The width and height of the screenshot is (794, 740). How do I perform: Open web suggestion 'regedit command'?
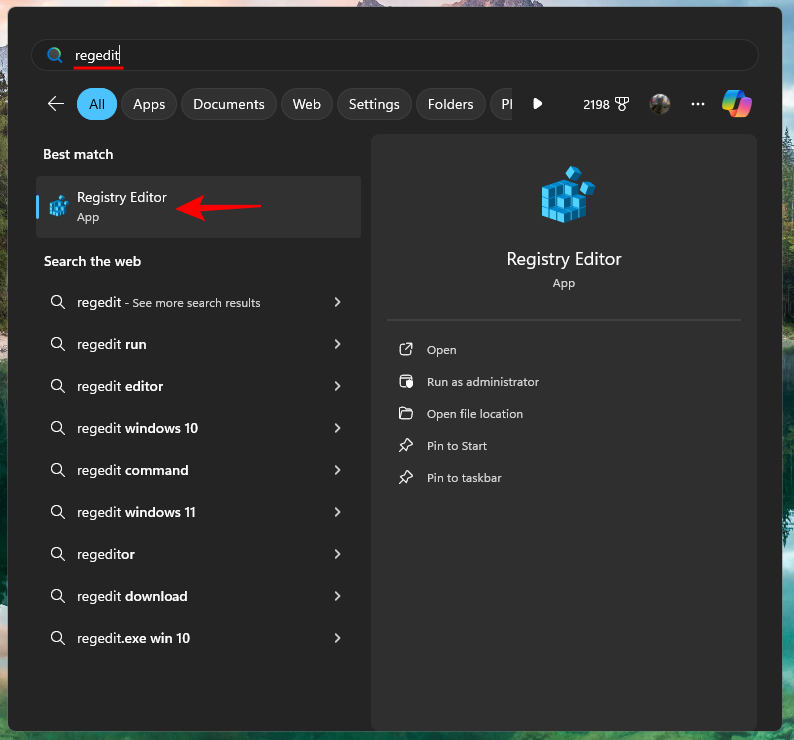coord(198,471)
